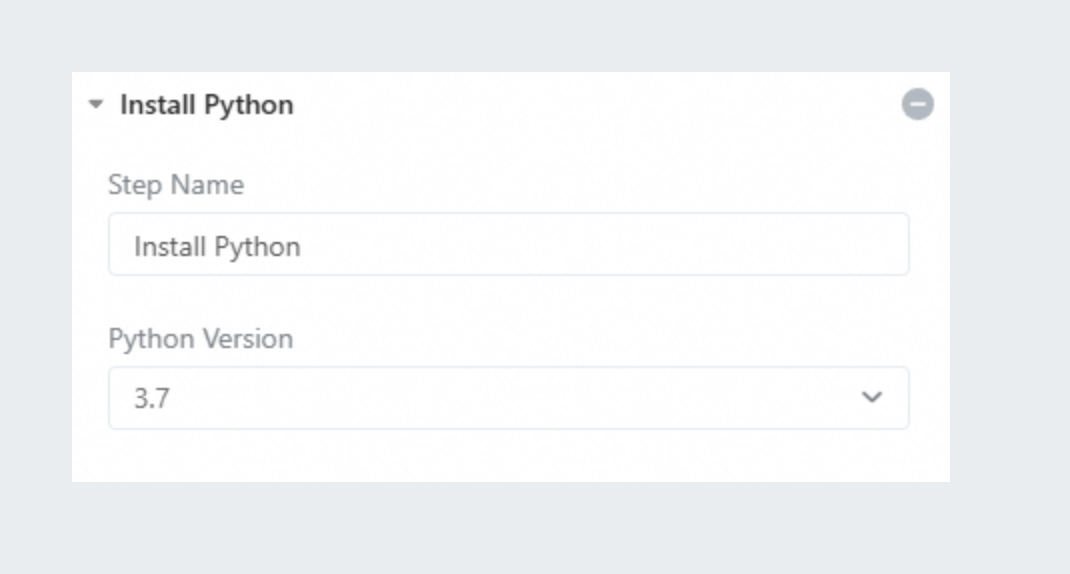The height and width of the screenshot is (574, 1070).
Task: Toggle the disclosure arrow beside Install Python
Action: (96, 104)
